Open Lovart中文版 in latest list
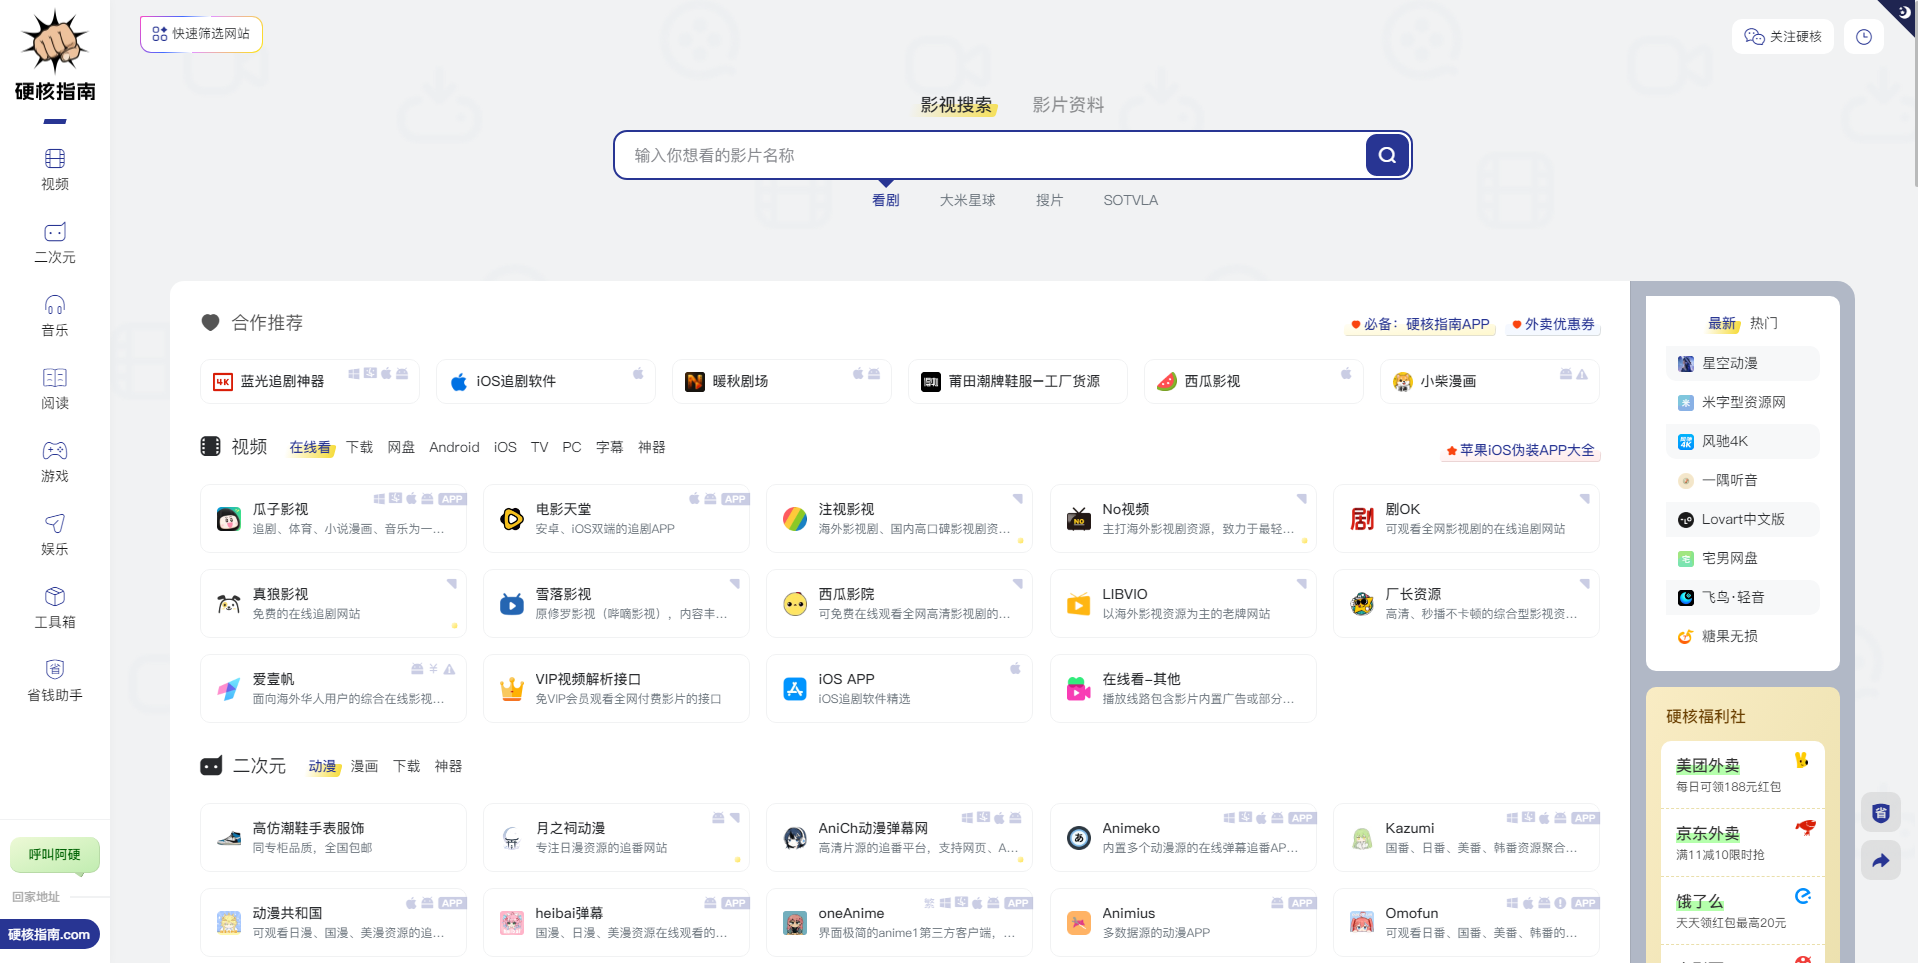Image resolution: width=1918 pixels, height=963 pixels. tap(1743, 519)
